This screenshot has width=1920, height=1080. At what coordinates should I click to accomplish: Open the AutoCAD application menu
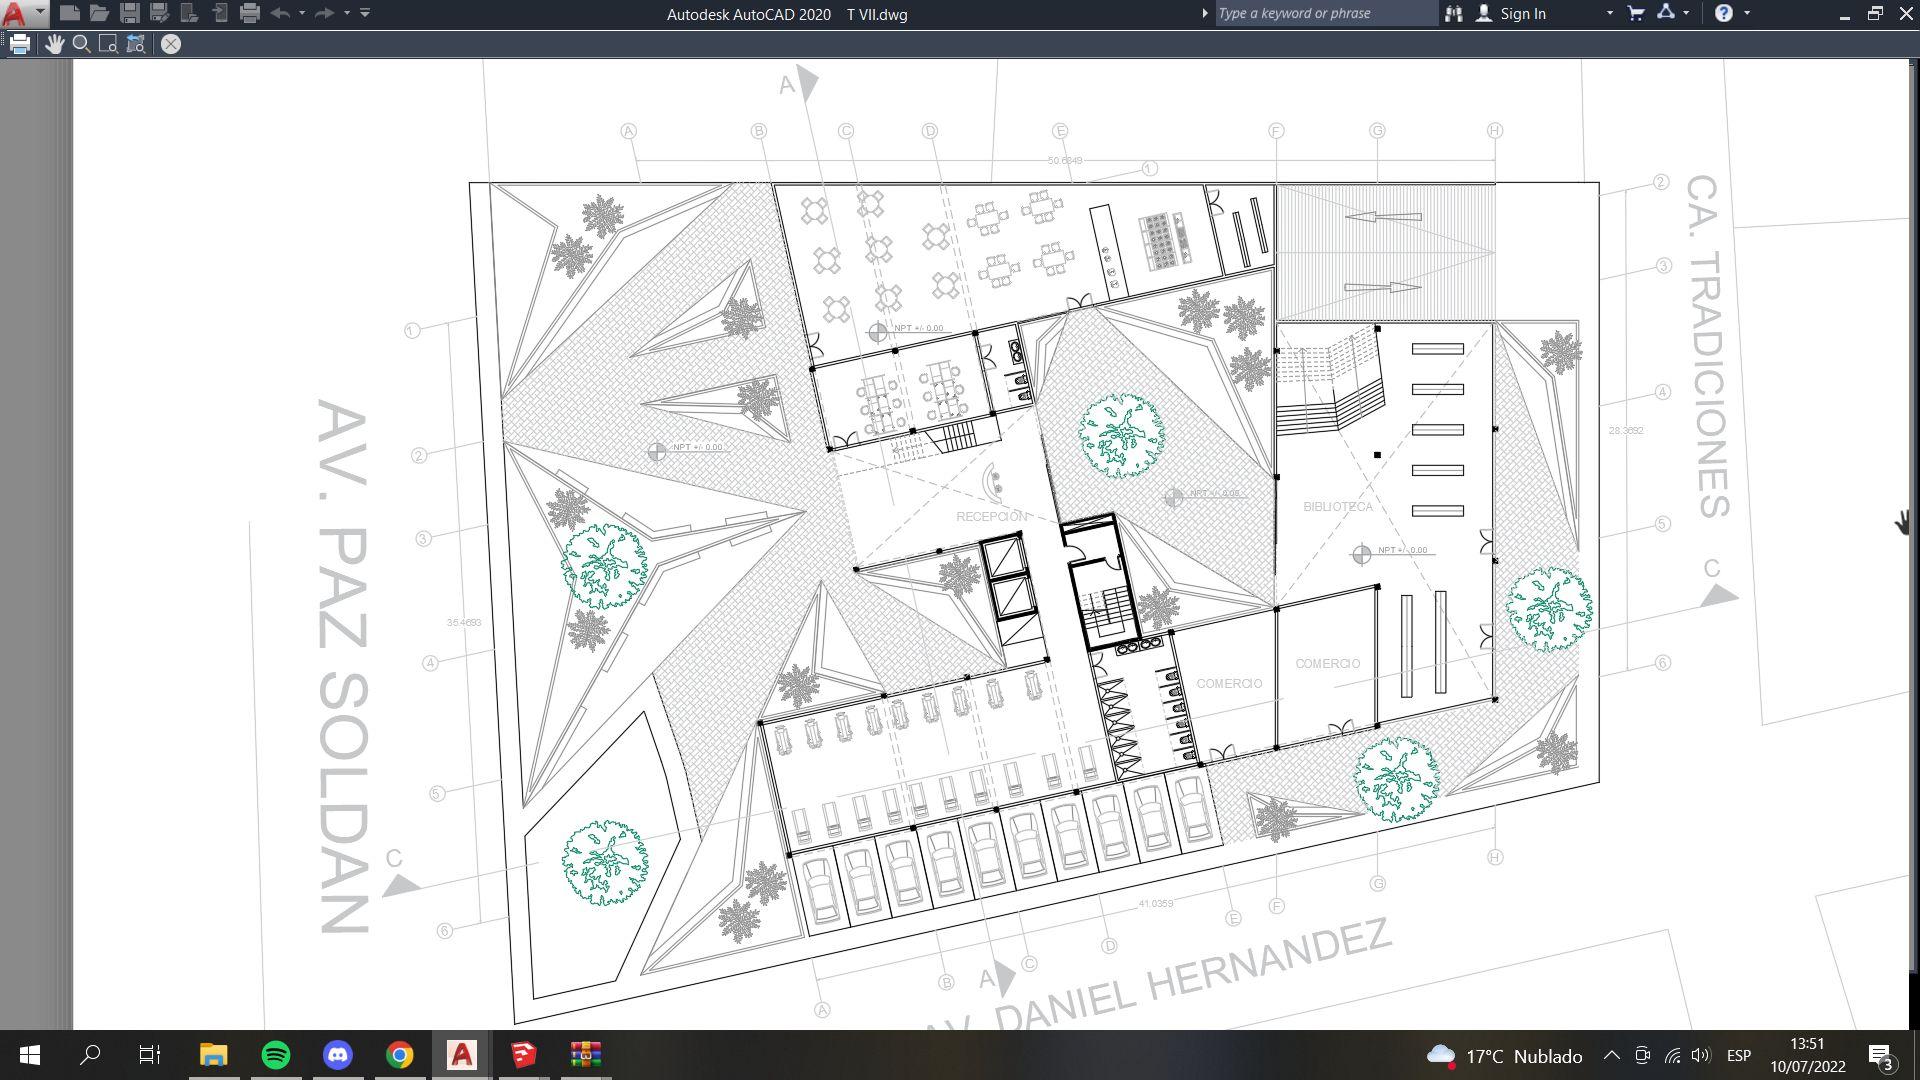[22, 14]
